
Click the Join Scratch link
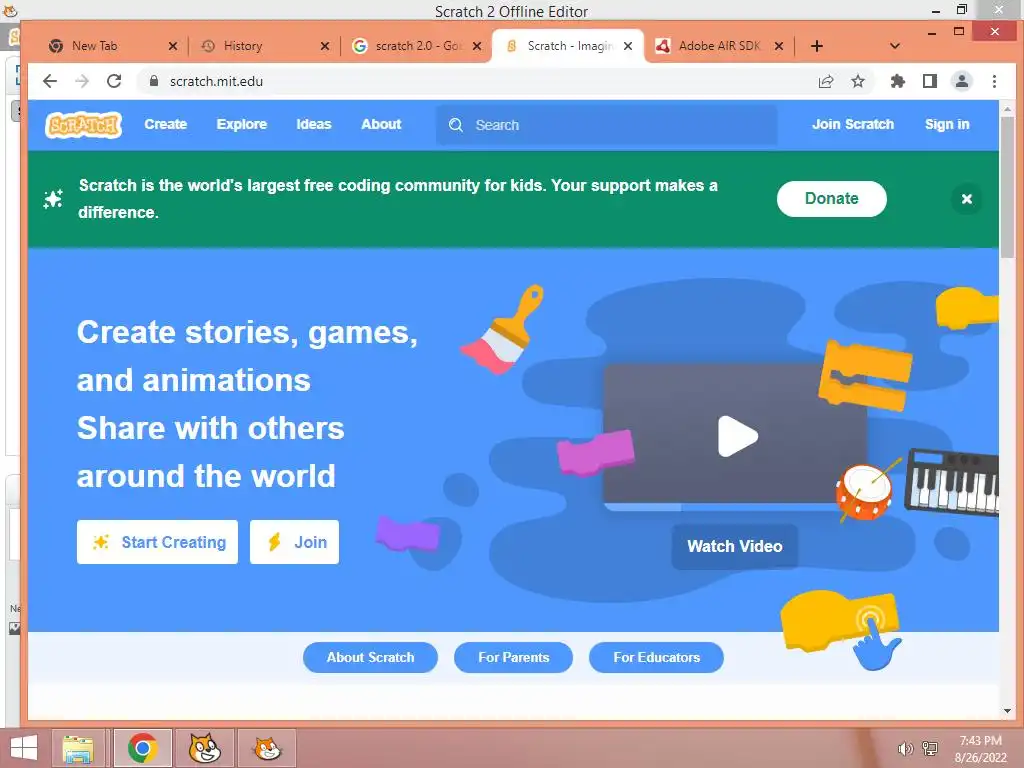pos(853,124)
